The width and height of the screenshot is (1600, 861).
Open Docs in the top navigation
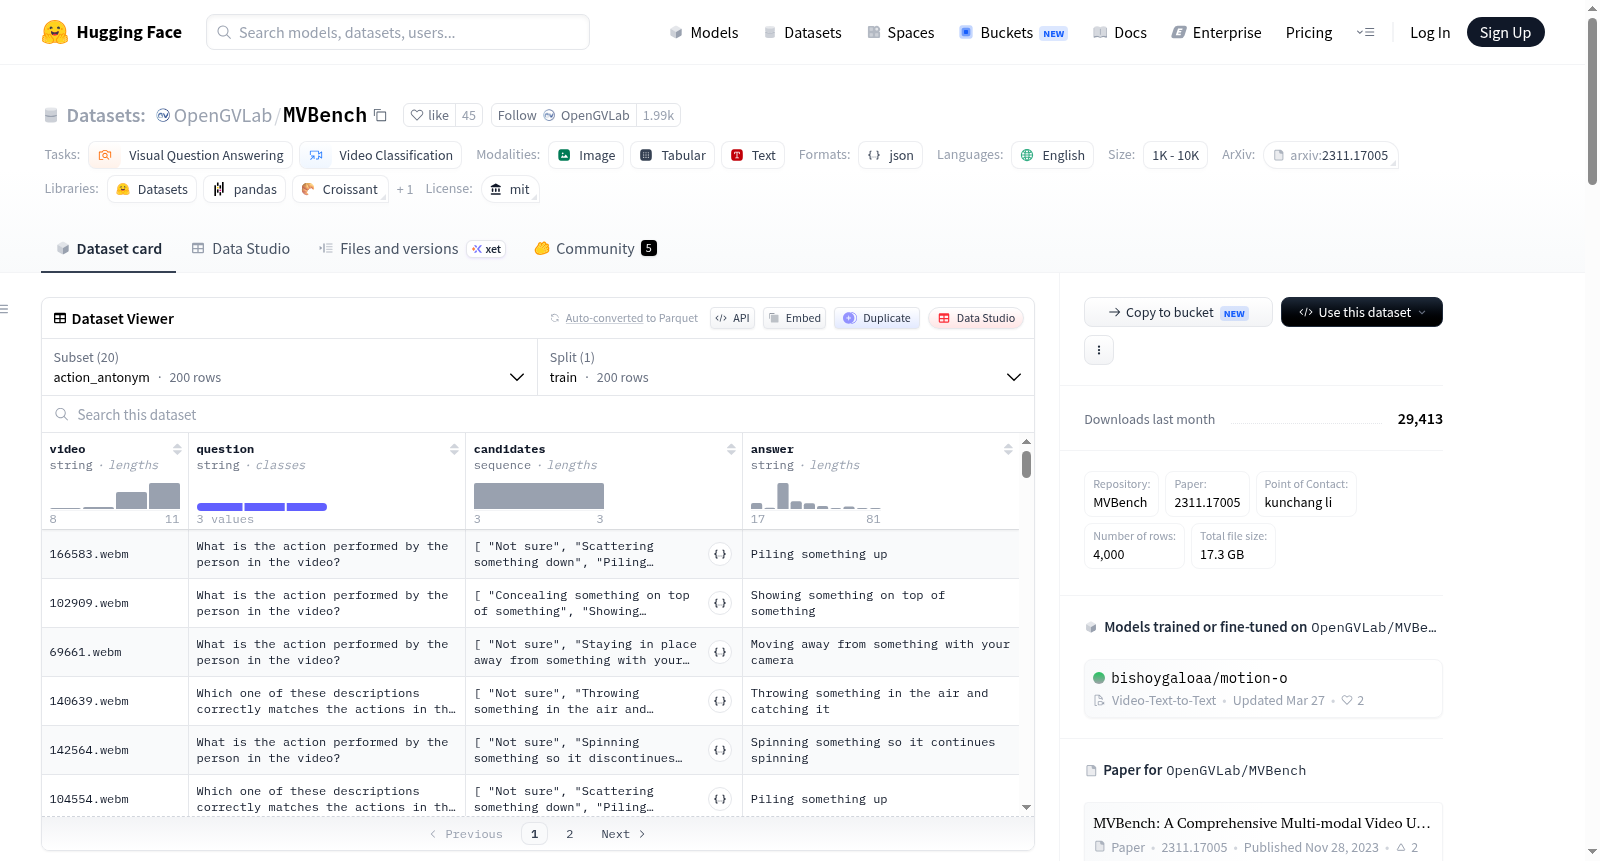click(x=1119, y=32)
